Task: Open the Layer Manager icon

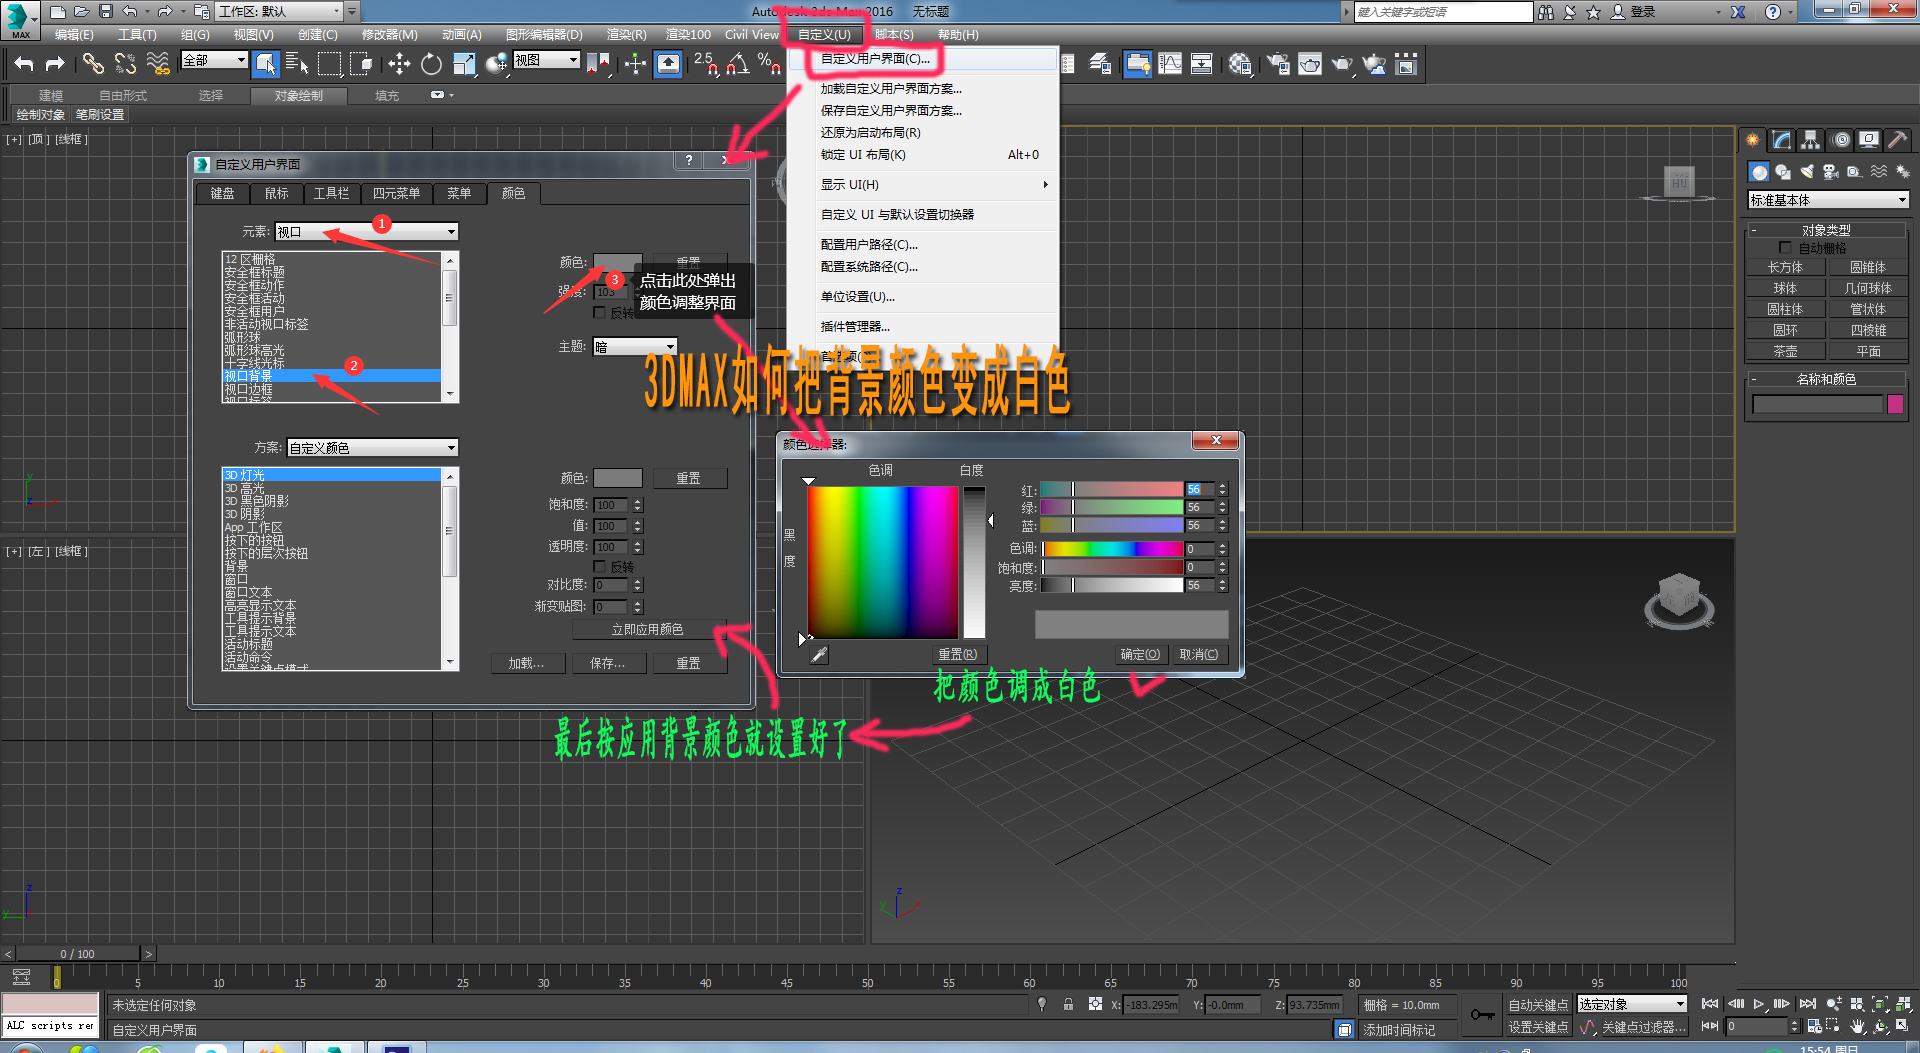Action: click(1099, 63)
